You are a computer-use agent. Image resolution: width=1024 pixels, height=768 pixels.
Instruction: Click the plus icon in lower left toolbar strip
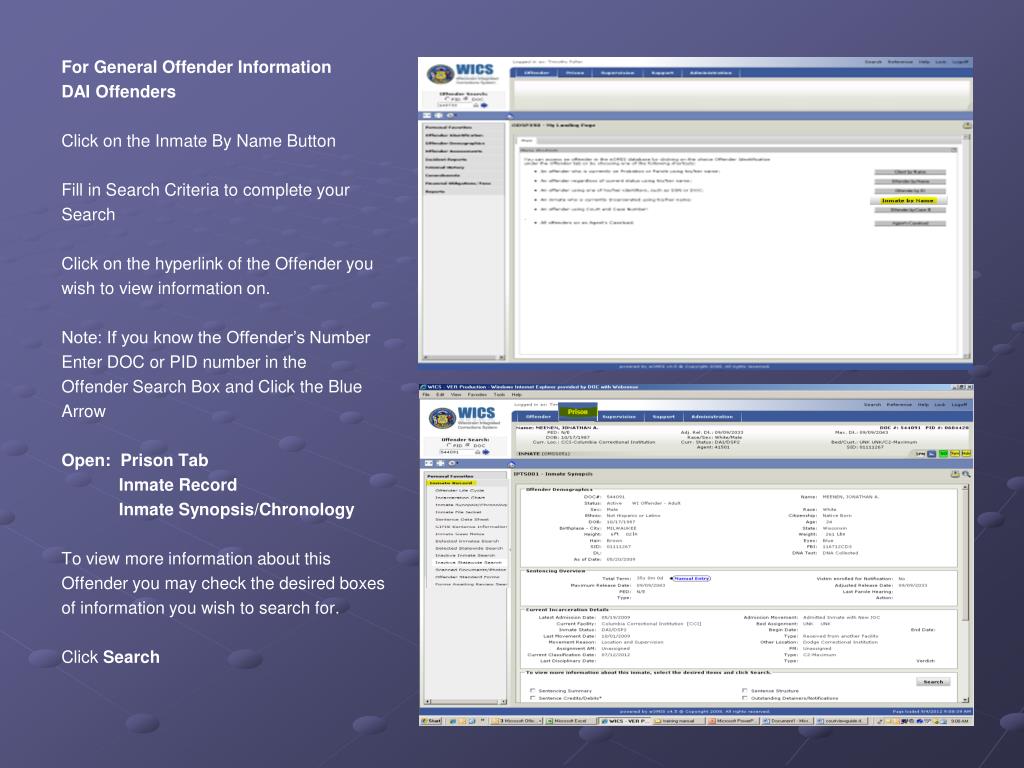click(x=440, y=463)
